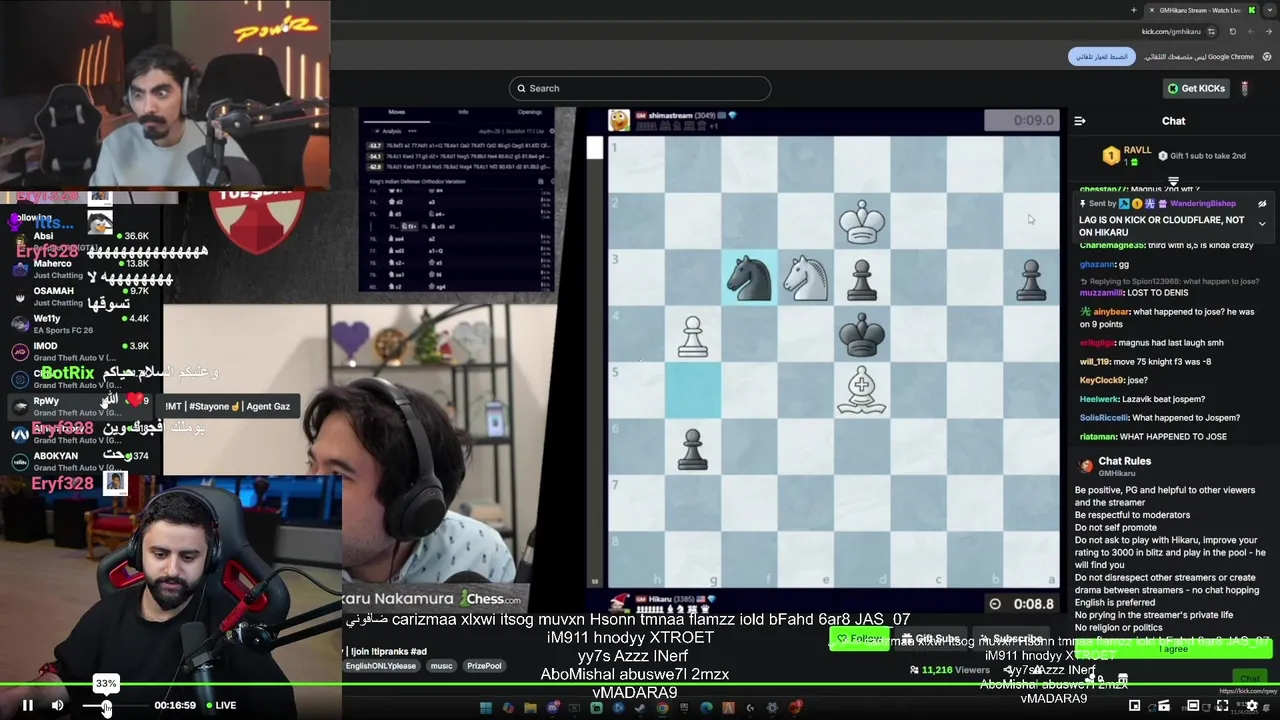The image size is (1280, 720).
Task: Click the Get KICKs button
Action: pos(1196,88)
